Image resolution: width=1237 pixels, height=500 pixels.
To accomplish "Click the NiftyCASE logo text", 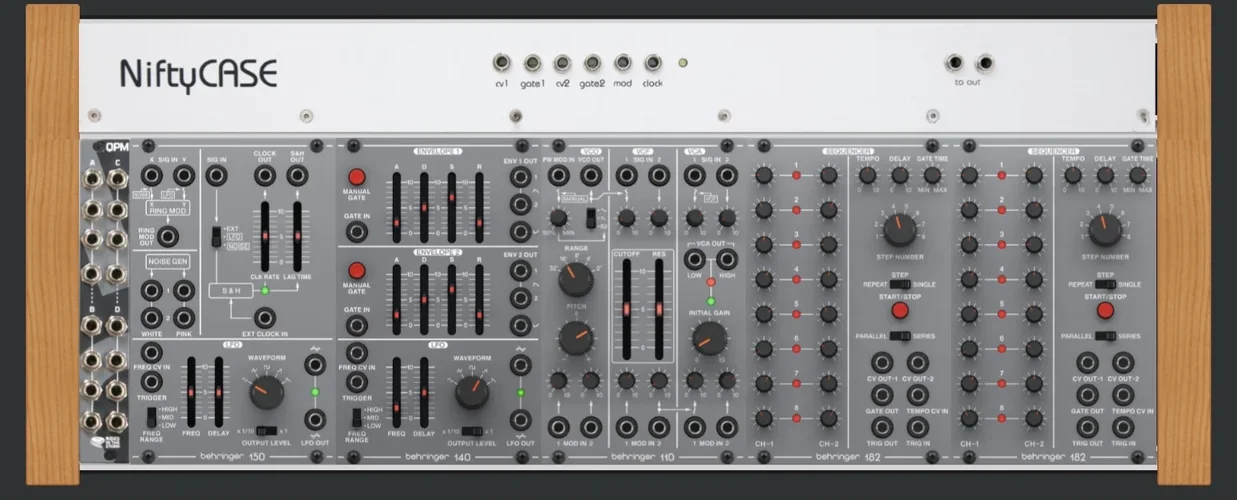I will click(198, 74).
